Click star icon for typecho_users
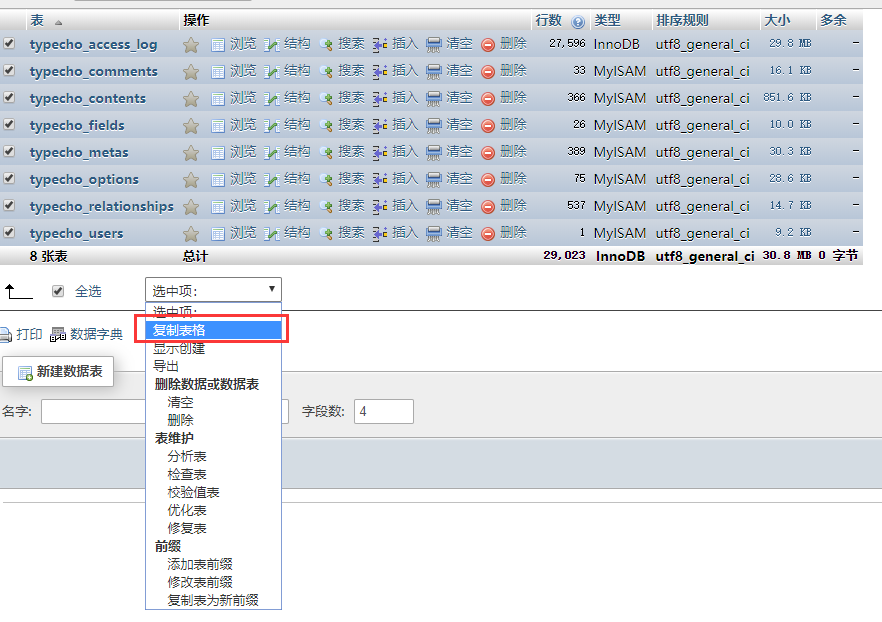The image size is (882, 622). [191, 234]
